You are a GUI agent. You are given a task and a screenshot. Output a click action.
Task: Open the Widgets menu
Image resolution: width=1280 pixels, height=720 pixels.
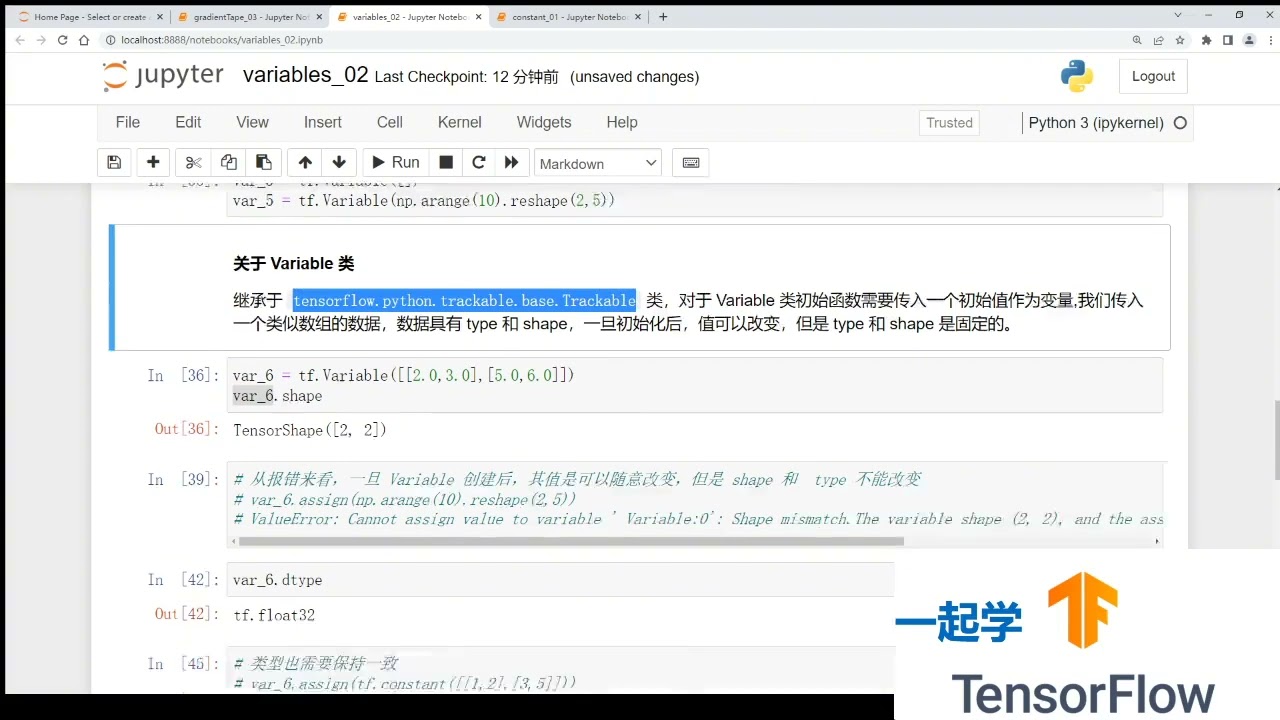point(544,122)
